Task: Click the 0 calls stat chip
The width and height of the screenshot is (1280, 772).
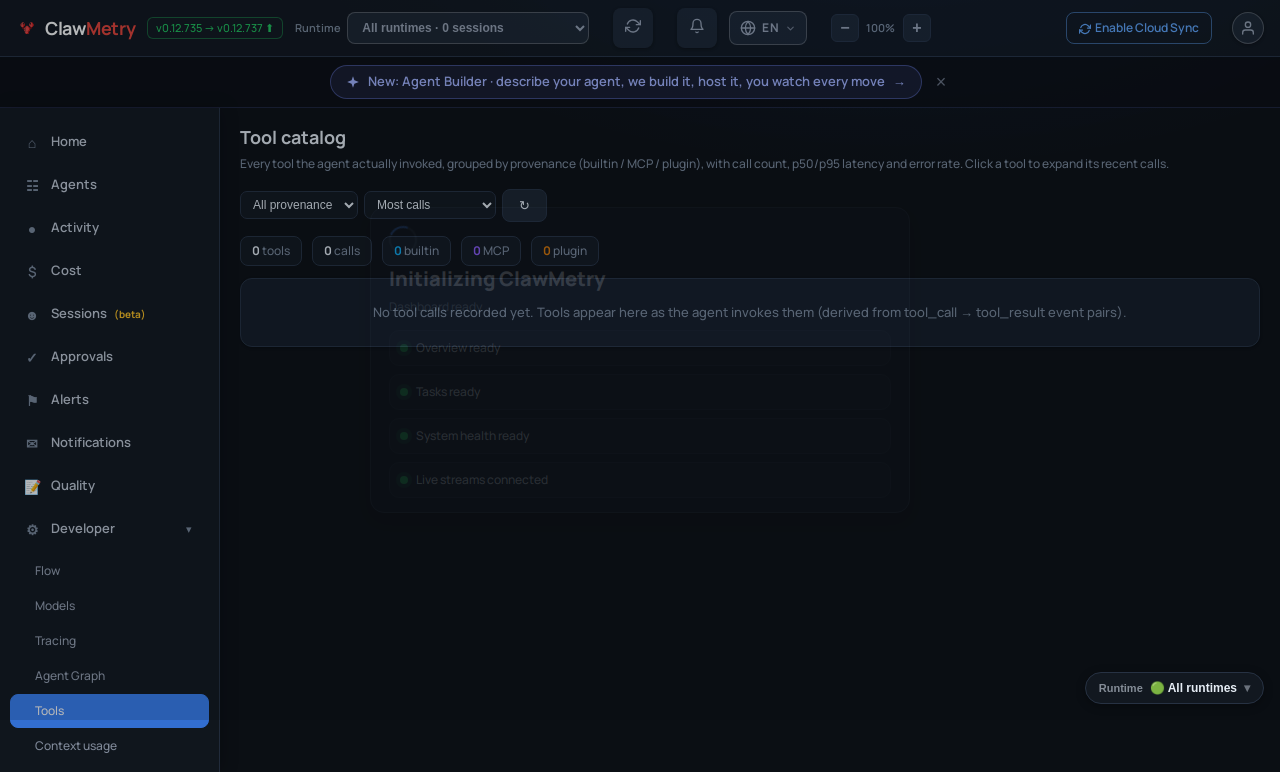Action: click(342, 251)
